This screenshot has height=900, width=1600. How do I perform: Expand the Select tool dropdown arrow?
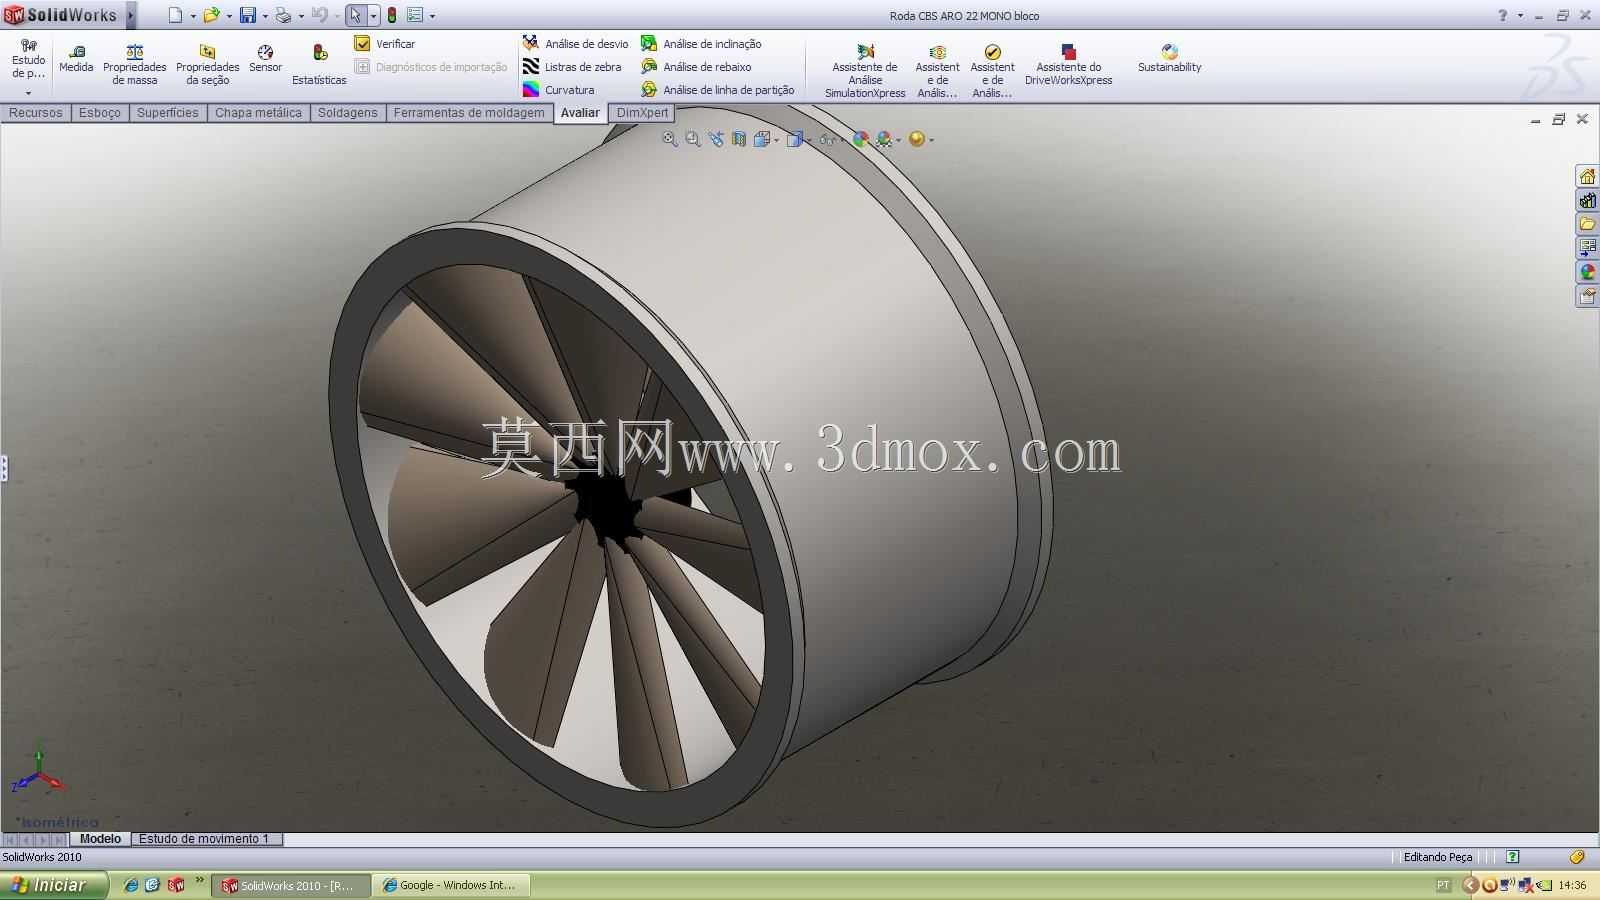pos(373,16)
